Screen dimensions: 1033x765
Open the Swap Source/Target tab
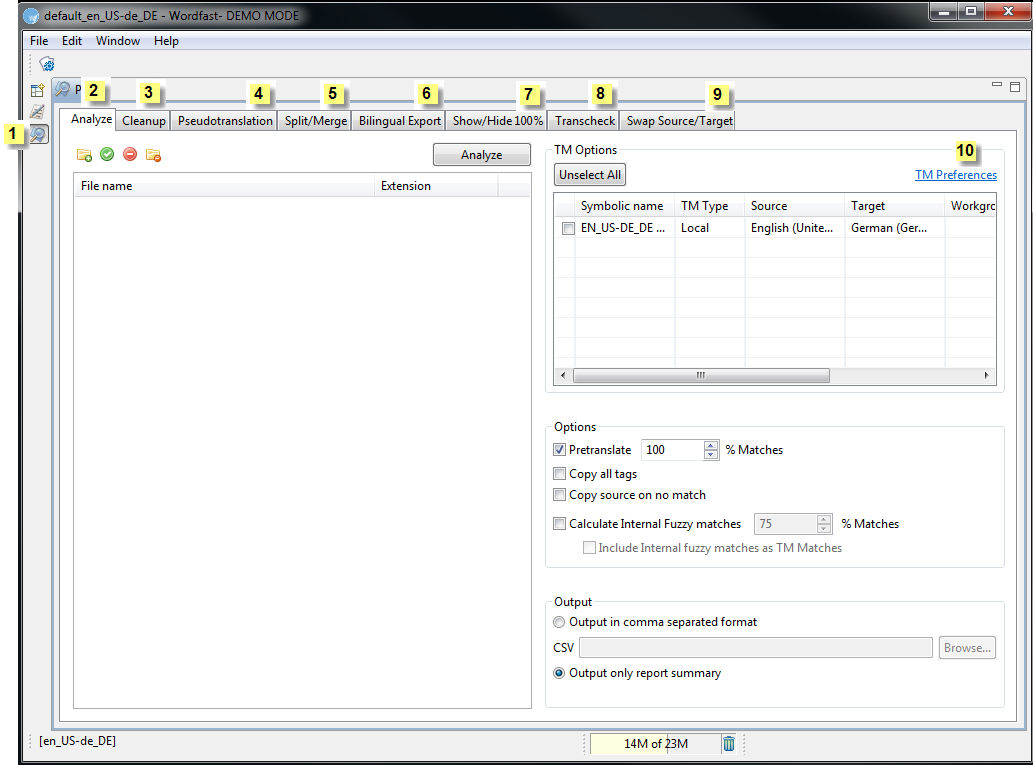pos(679,121)
